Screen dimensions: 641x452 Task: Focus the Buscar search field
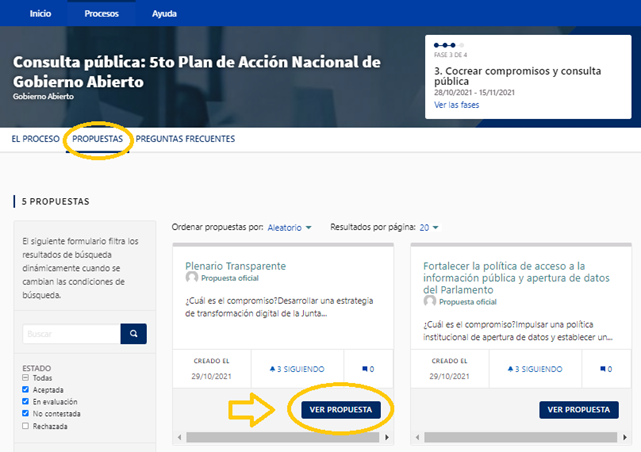pyautogui.click(x=72, y=334)
